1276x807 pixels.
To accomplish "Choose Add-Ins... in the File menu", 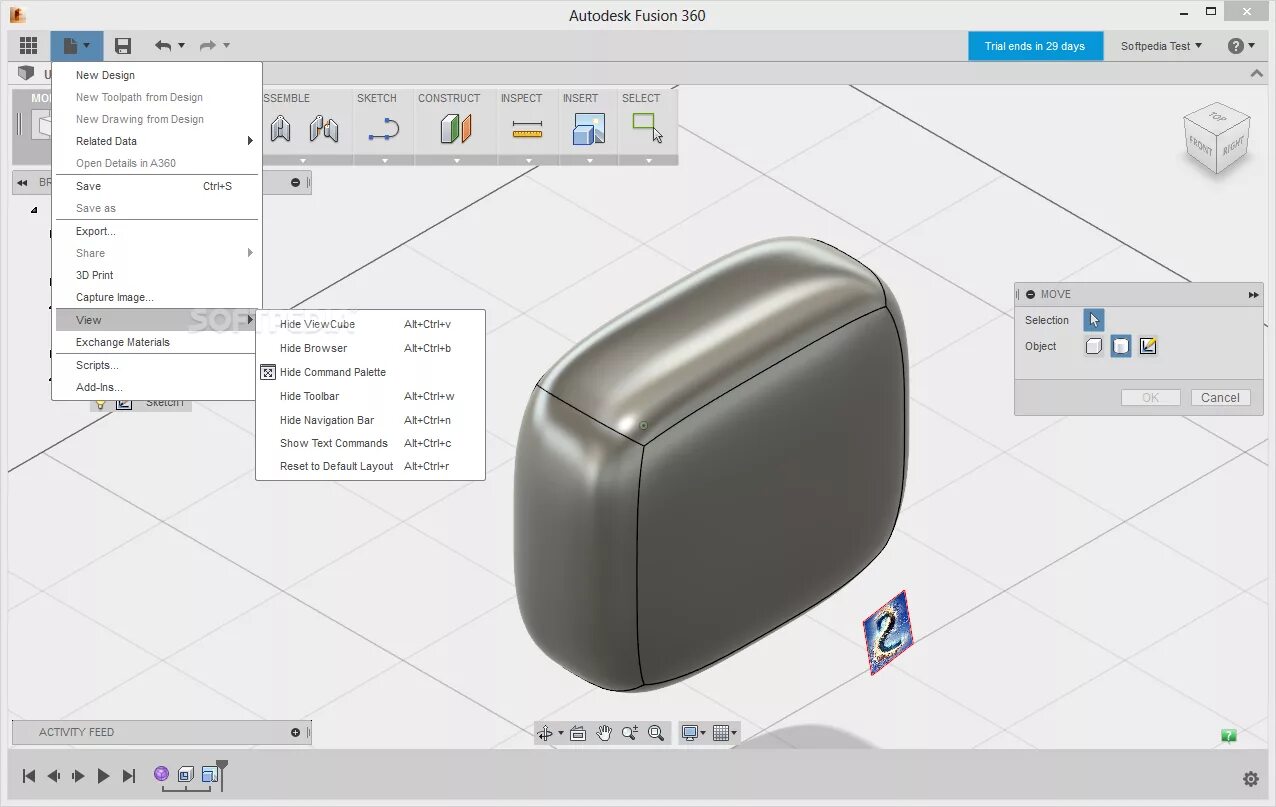I will tap(157, 387).
